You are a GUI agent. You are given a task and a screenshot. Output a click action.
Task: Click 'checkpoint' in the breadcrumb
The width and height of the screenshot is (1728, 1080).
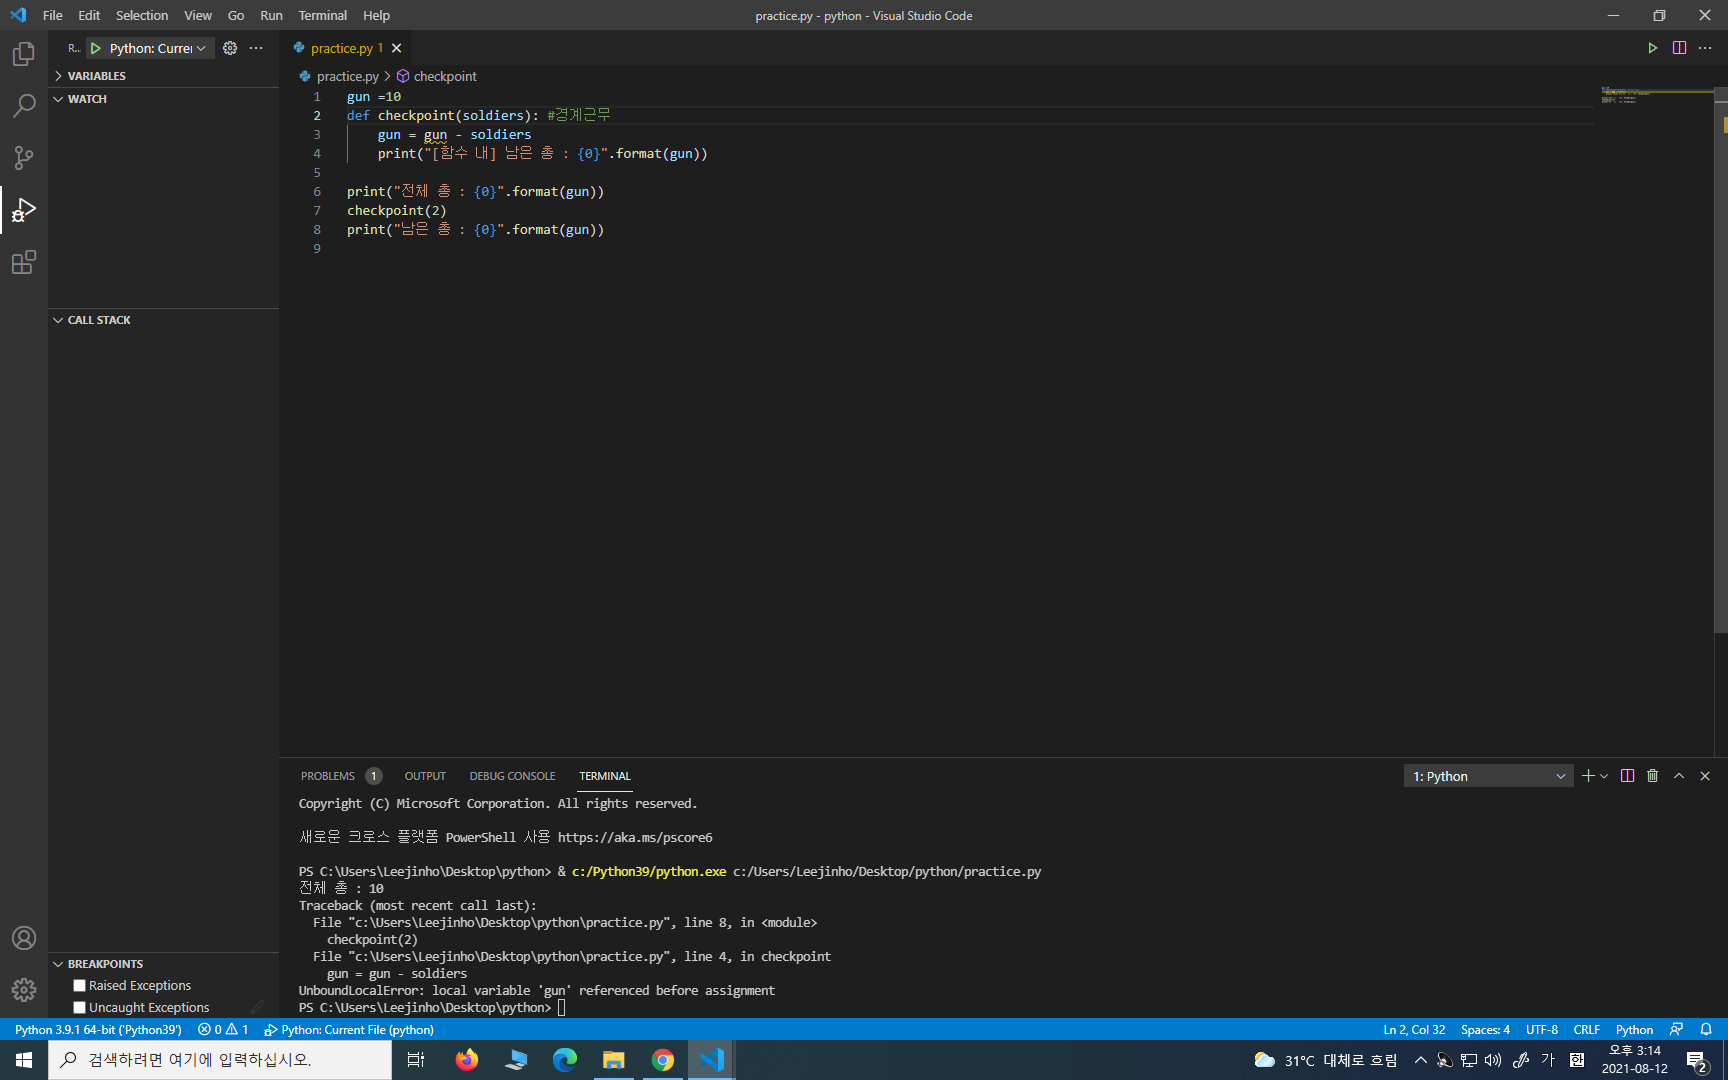[445, 76]
